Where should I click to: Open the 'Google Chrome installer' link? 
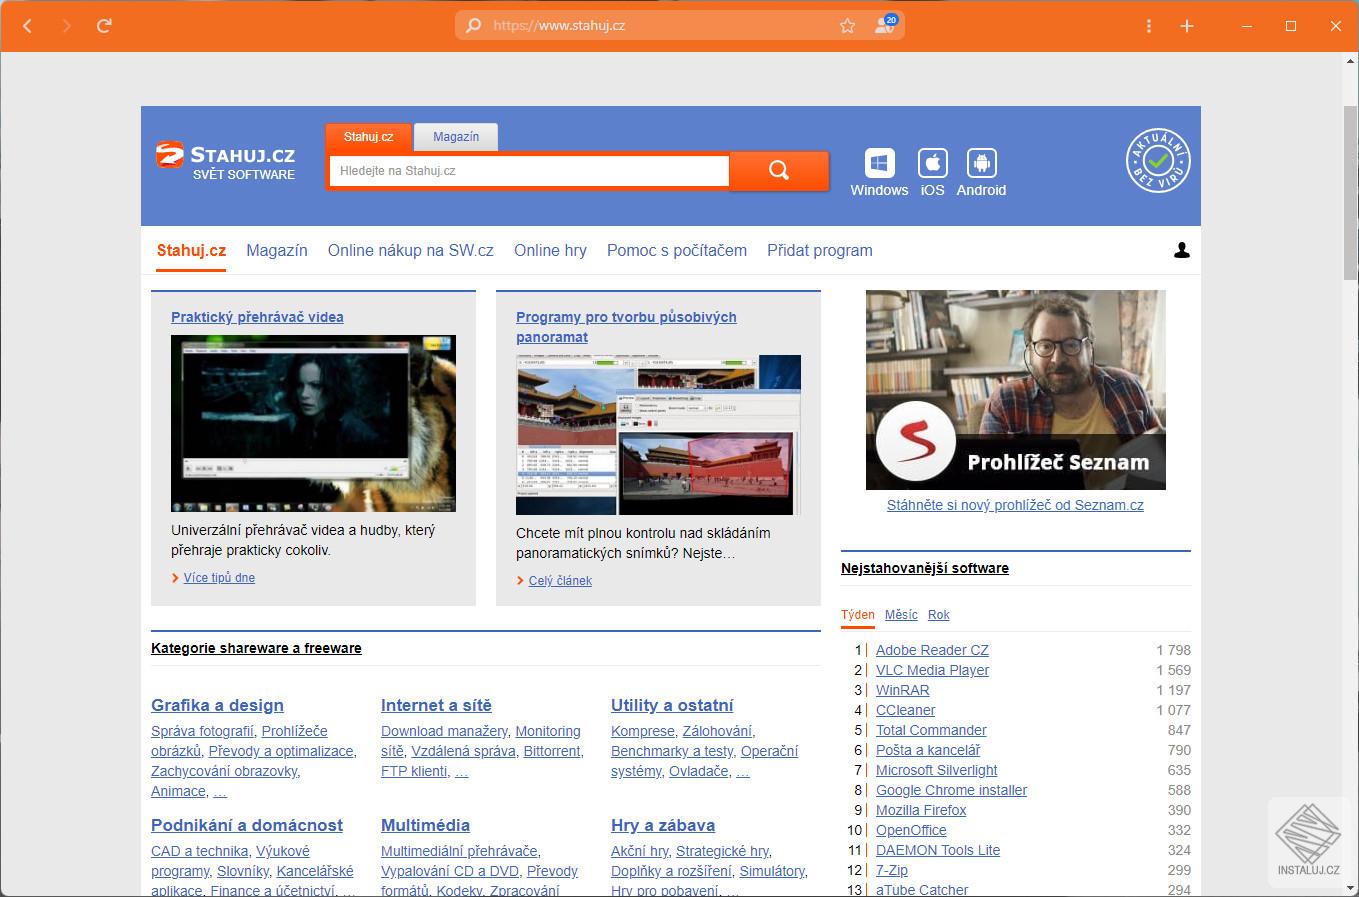[952, 790]
